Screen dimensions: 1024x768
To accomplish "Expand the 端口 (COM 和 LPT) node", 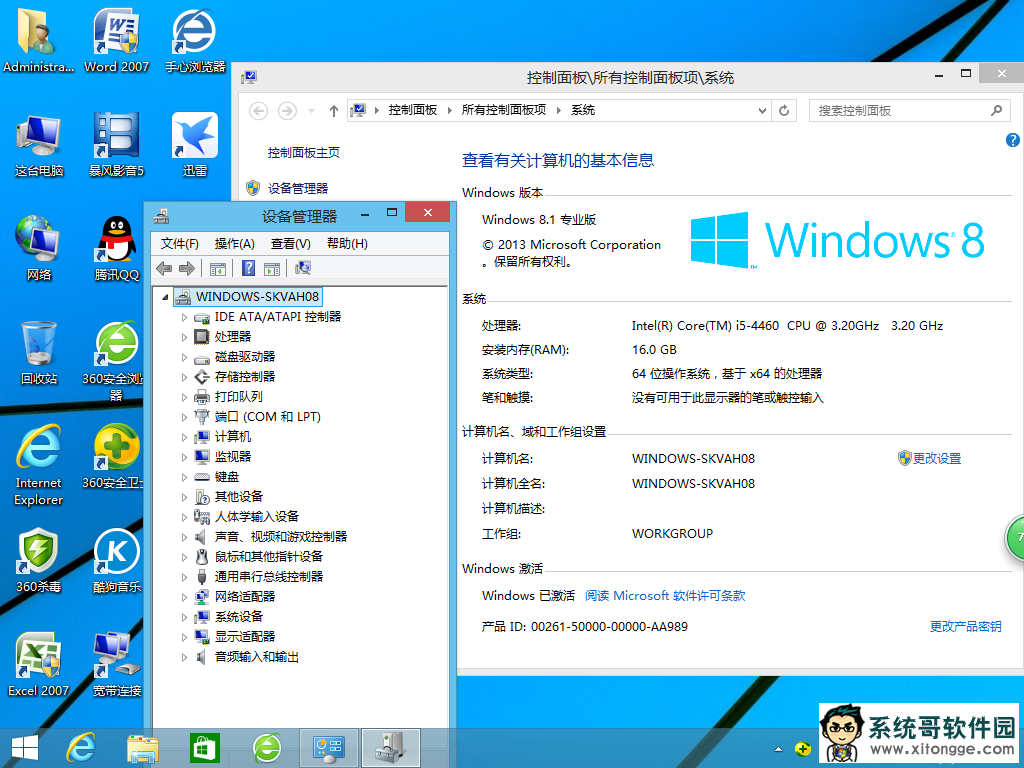I will (184, 417).
